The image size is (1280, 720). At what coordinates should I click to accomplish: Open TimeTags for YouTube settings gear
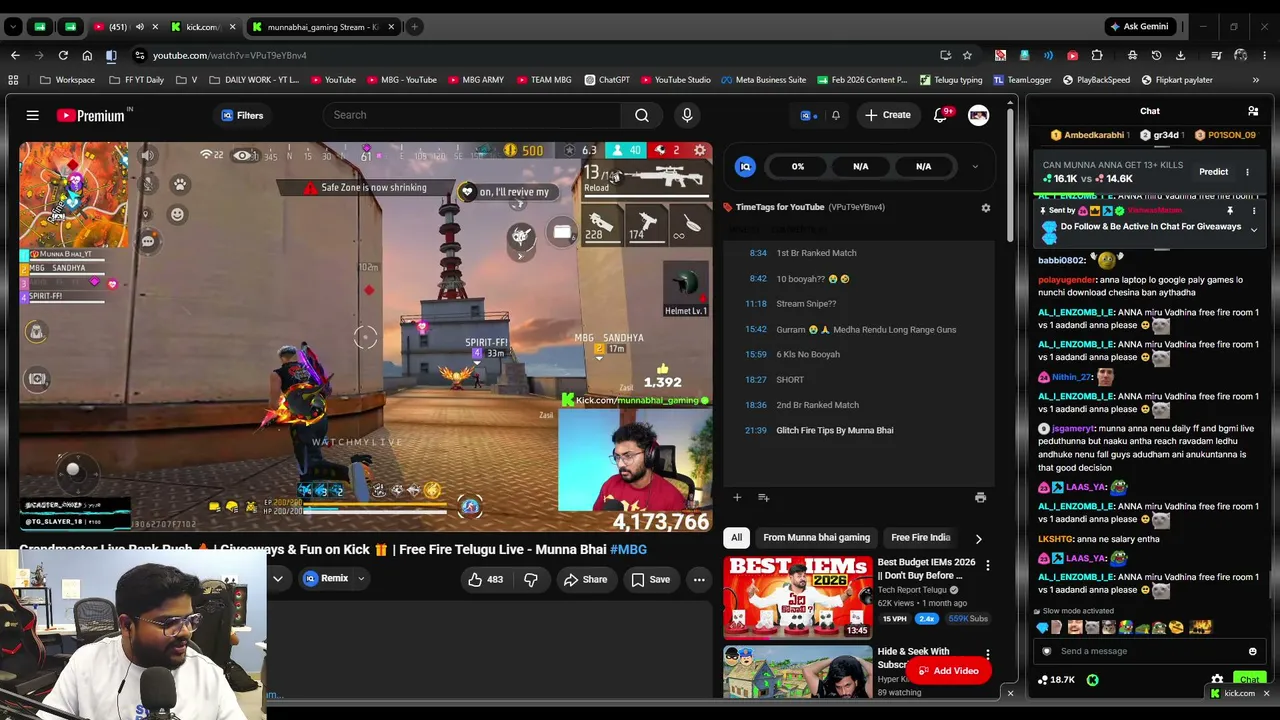pos(985,208)
